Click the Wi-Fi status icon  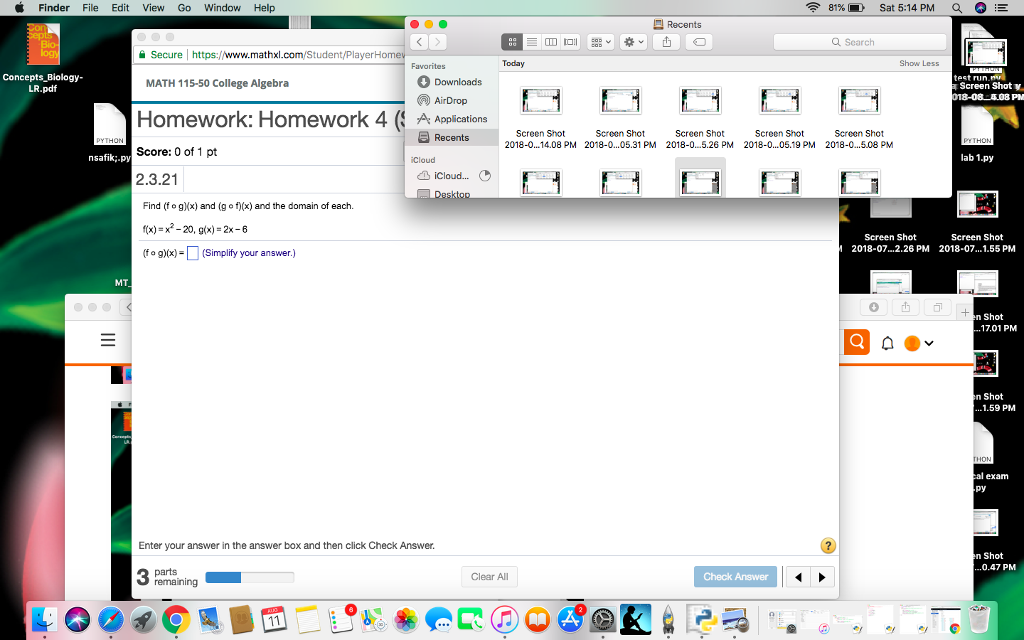(x=812, y=8)
